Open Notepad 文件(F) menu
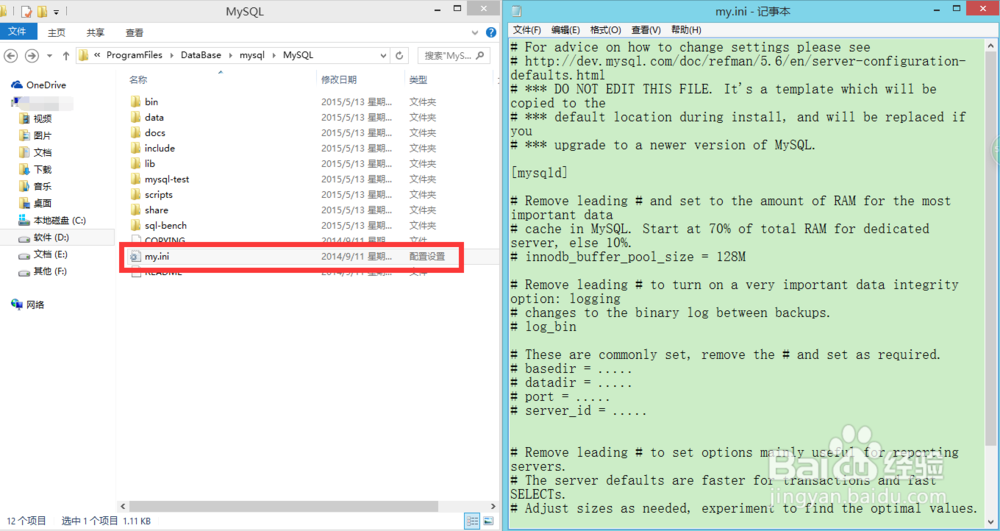 point(527,30)
